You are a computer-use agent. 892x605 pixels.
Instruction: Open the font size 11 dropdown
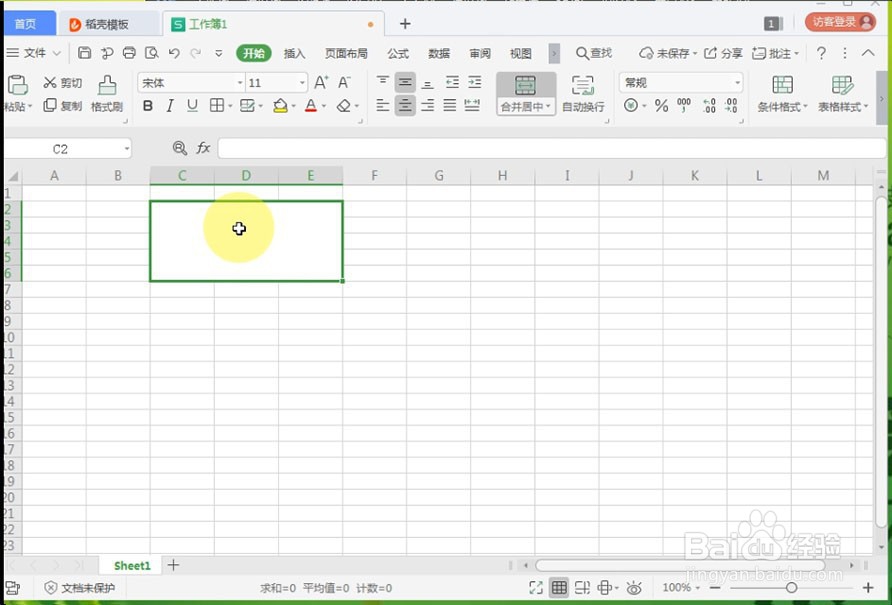click(303, 83)
